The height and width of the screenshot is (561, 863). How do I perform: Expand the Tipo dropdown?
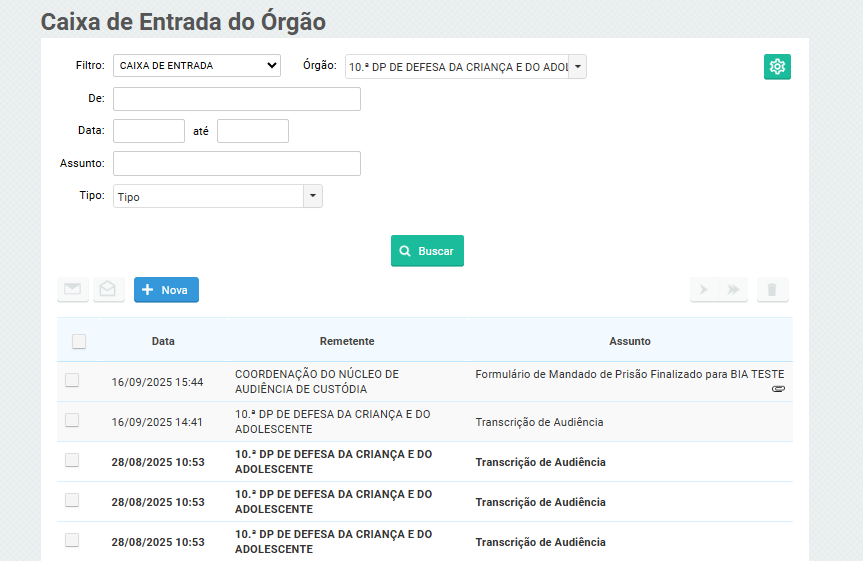point(313,196)
